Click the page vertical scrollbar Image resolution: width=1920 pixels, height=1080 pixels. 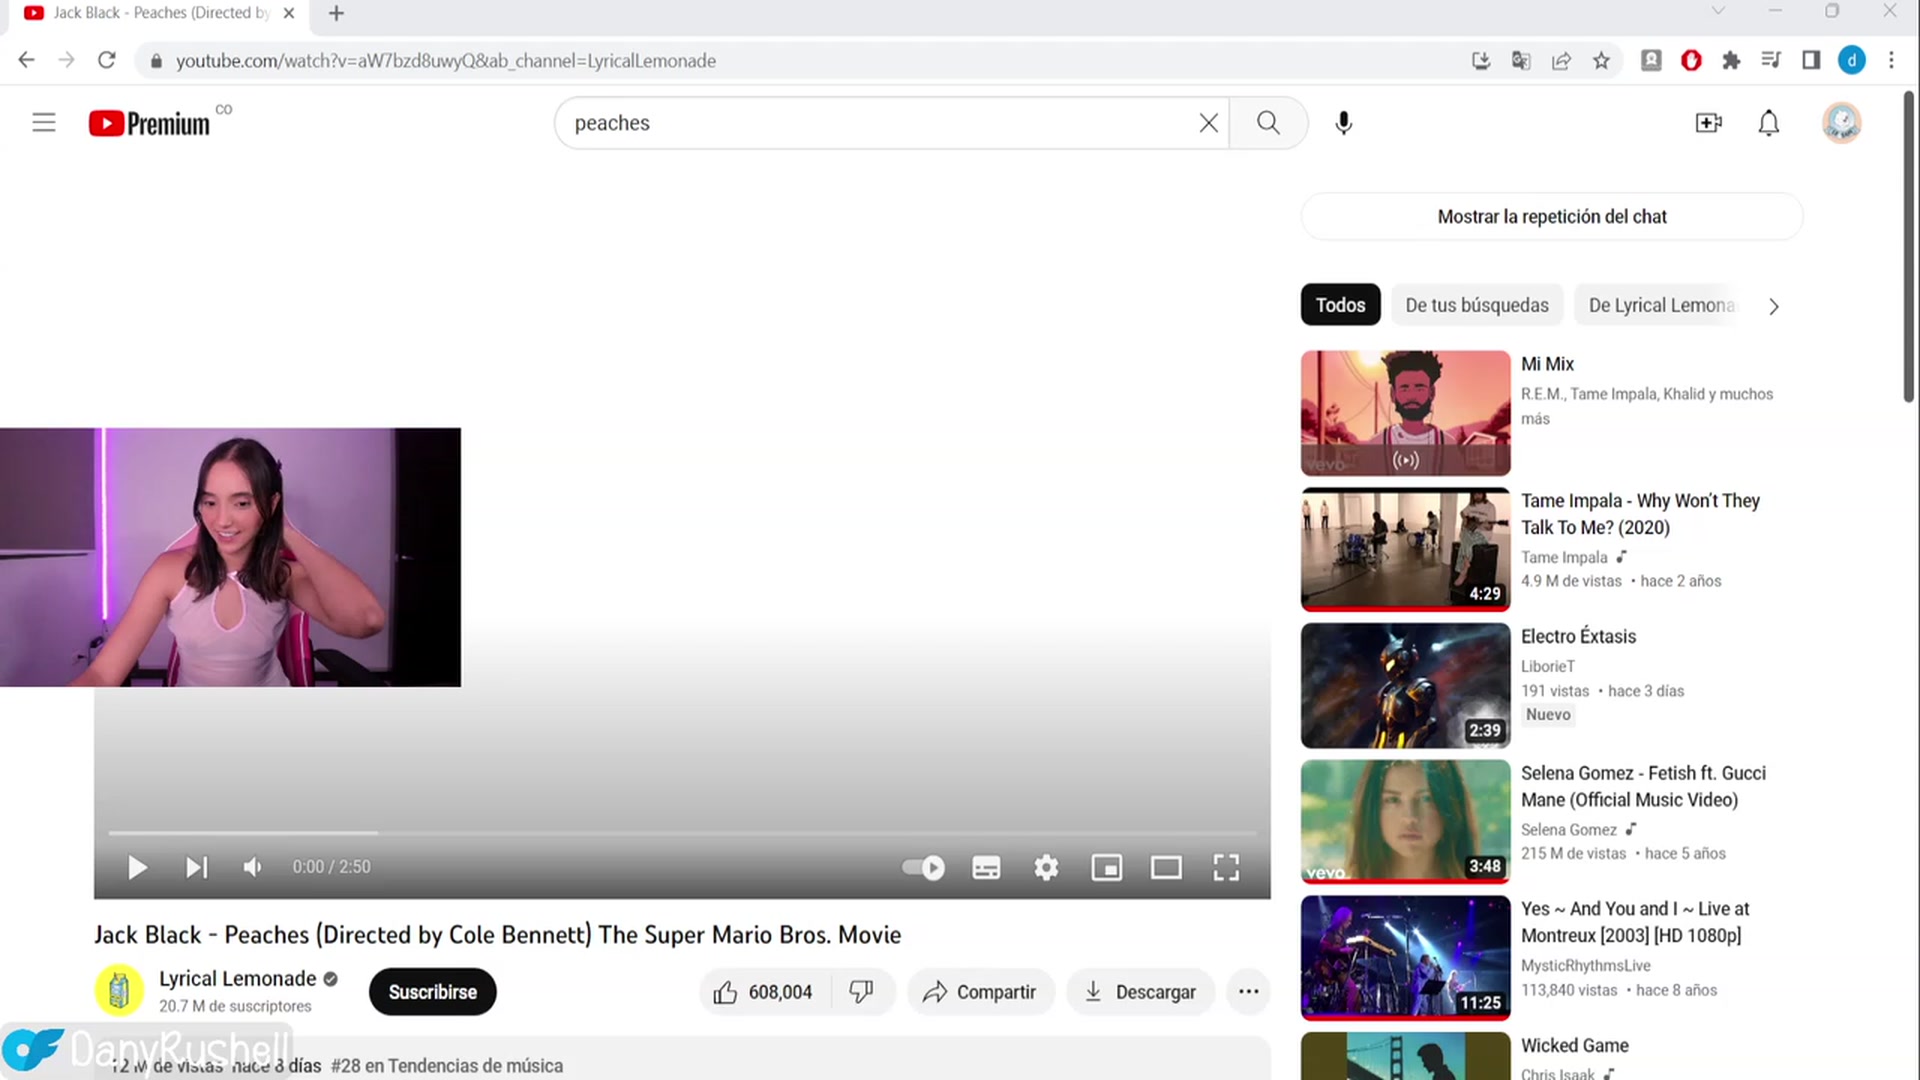[x=1909, y=247]
